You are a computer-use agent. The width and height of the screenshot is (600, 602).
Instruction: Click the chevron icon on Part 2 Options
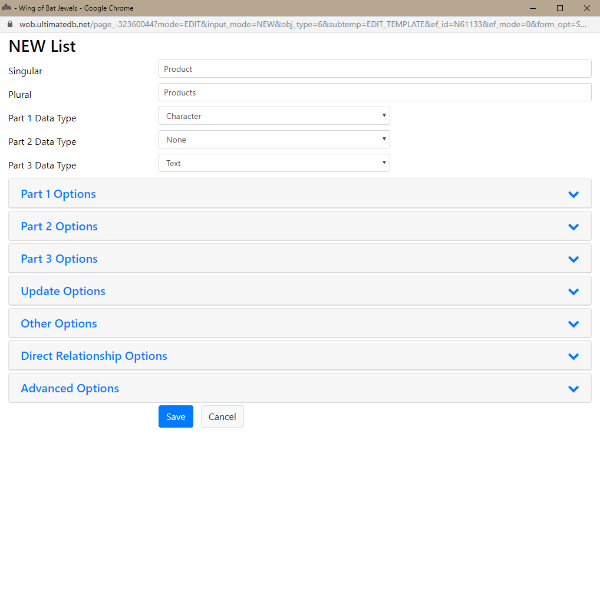click(x=574, y=227)
